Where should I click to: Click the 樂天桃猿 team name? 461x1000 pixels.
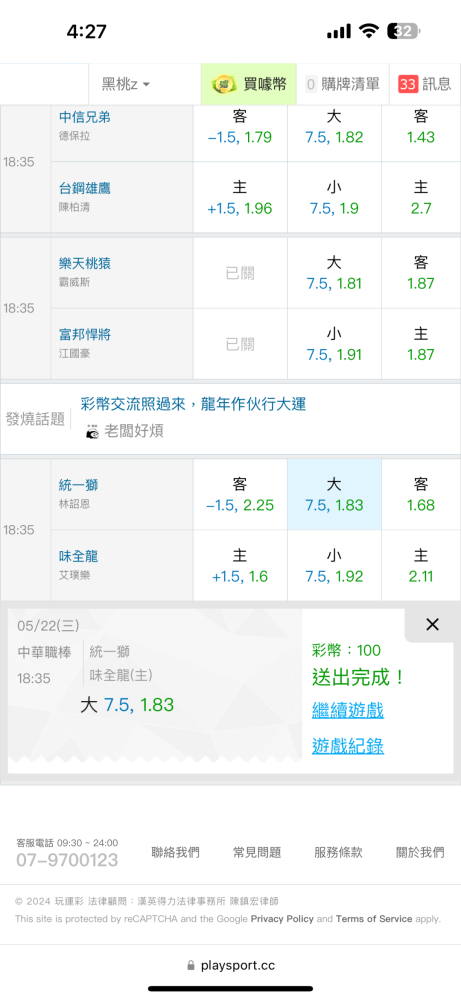coord(85,263)
